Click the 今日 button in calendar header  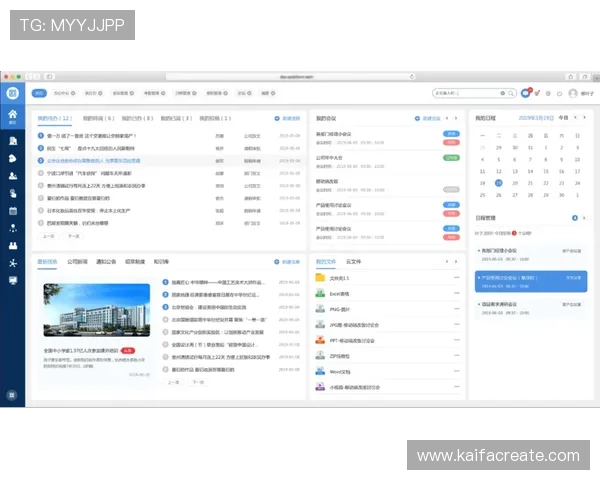tap(563, 117)
